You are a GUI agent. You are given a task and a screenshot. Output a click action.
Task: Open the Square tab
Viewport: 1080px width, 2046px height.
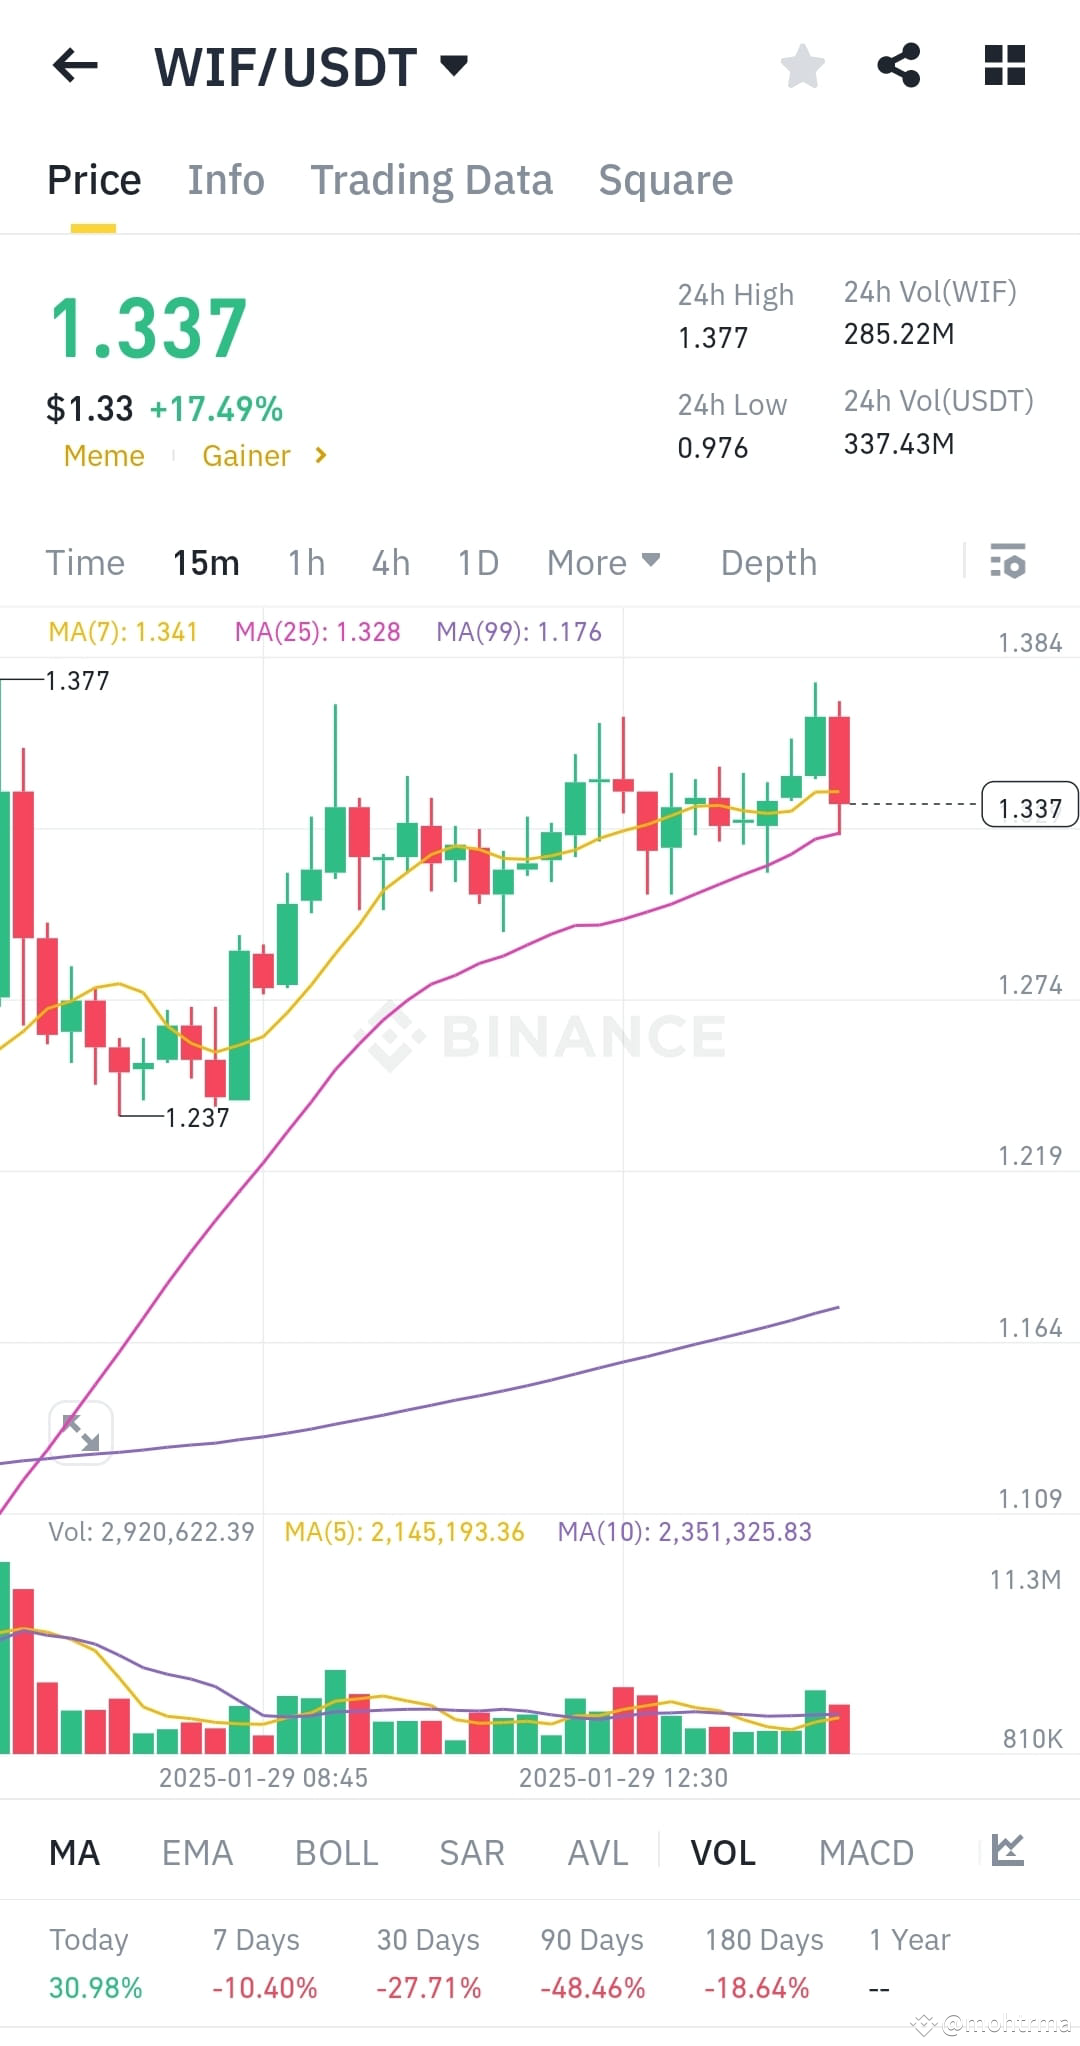coord(665,179)
